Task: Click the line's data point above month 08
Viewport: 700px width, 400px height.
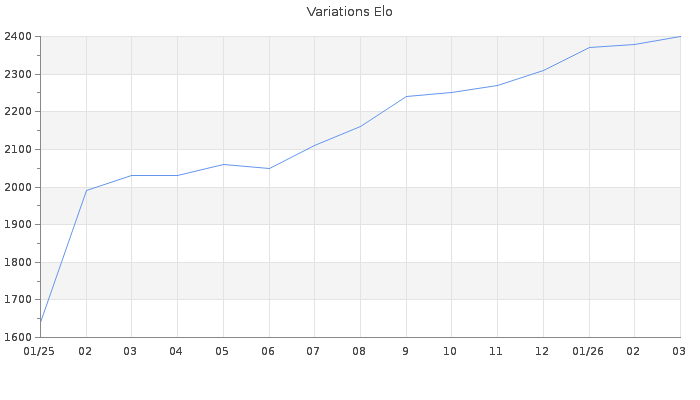Action: click(x=360, y=126)
